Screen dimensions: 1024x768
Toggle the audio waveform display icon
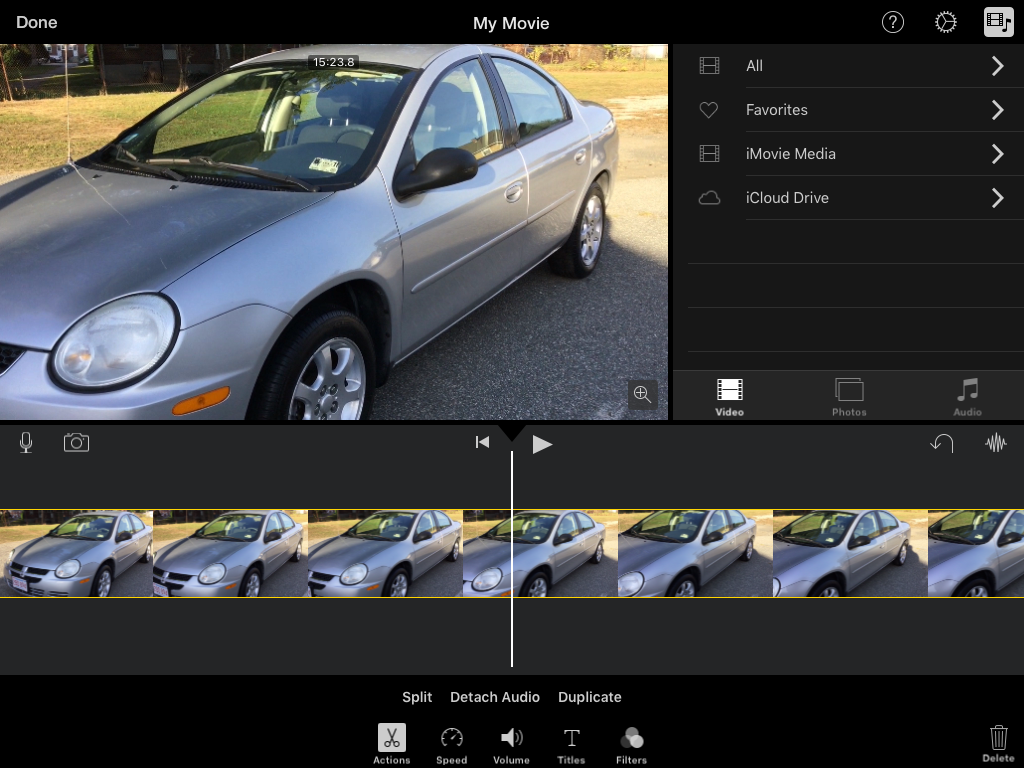(x=996, y=443)
